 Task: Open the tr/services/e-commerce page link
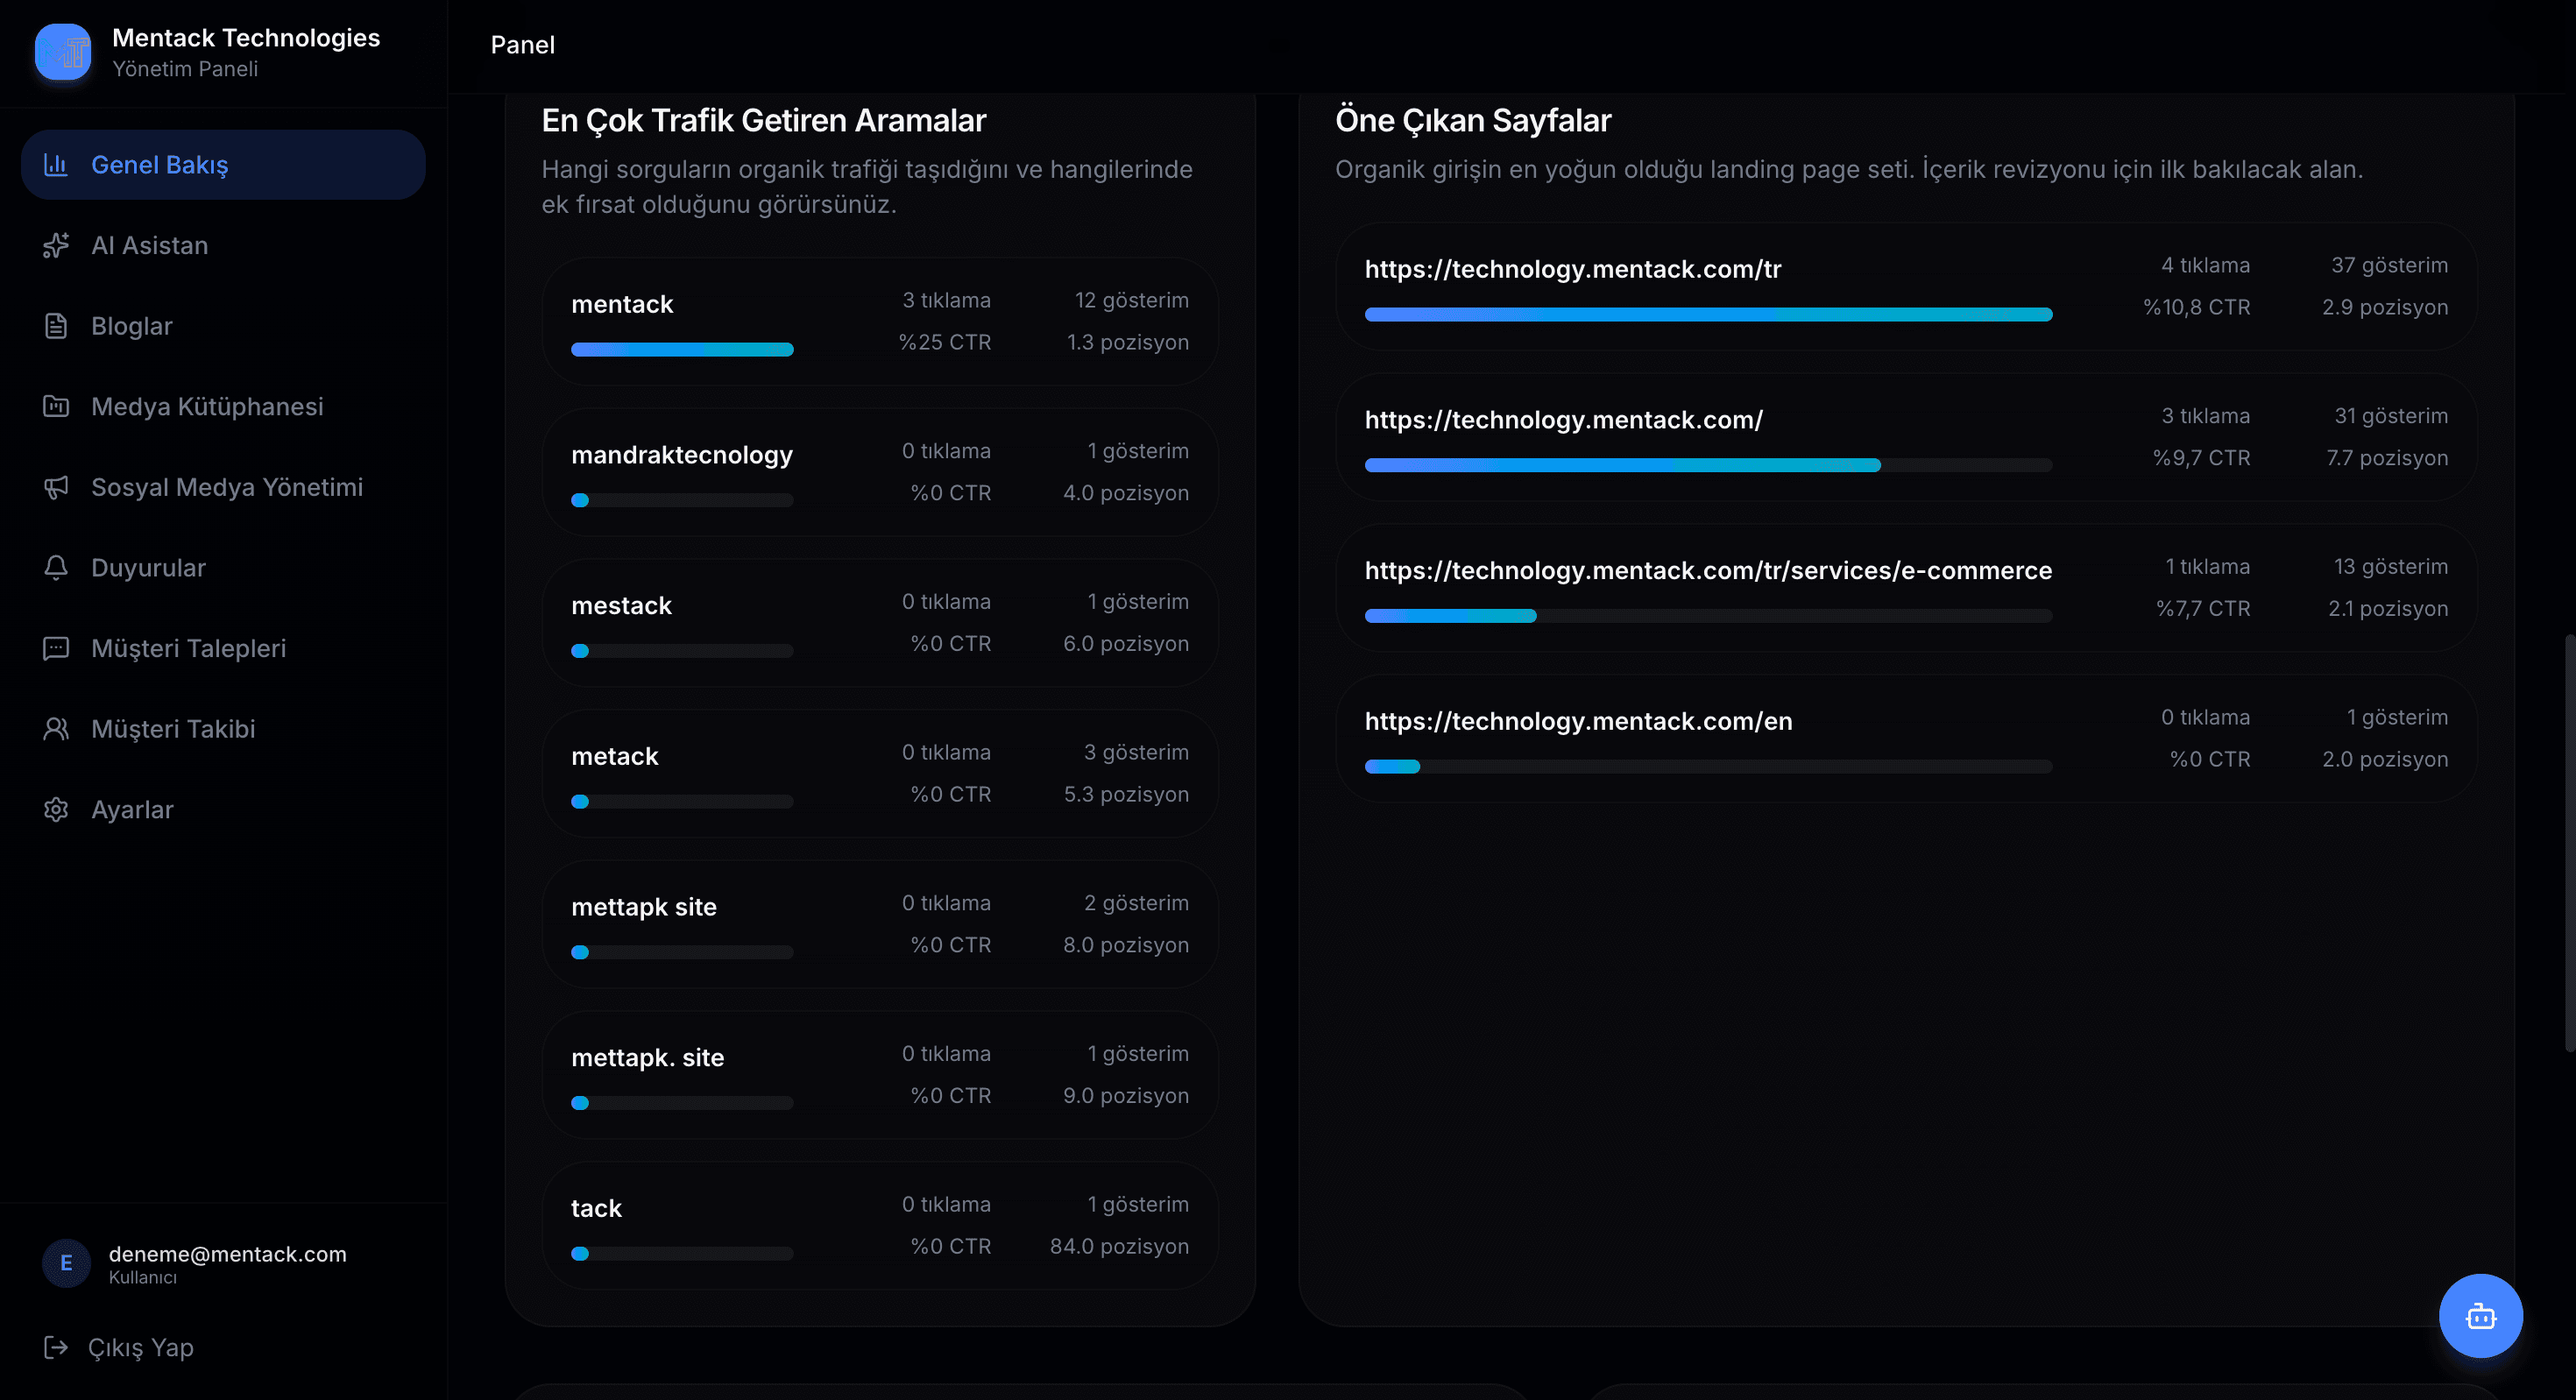tap(1708, 570)
